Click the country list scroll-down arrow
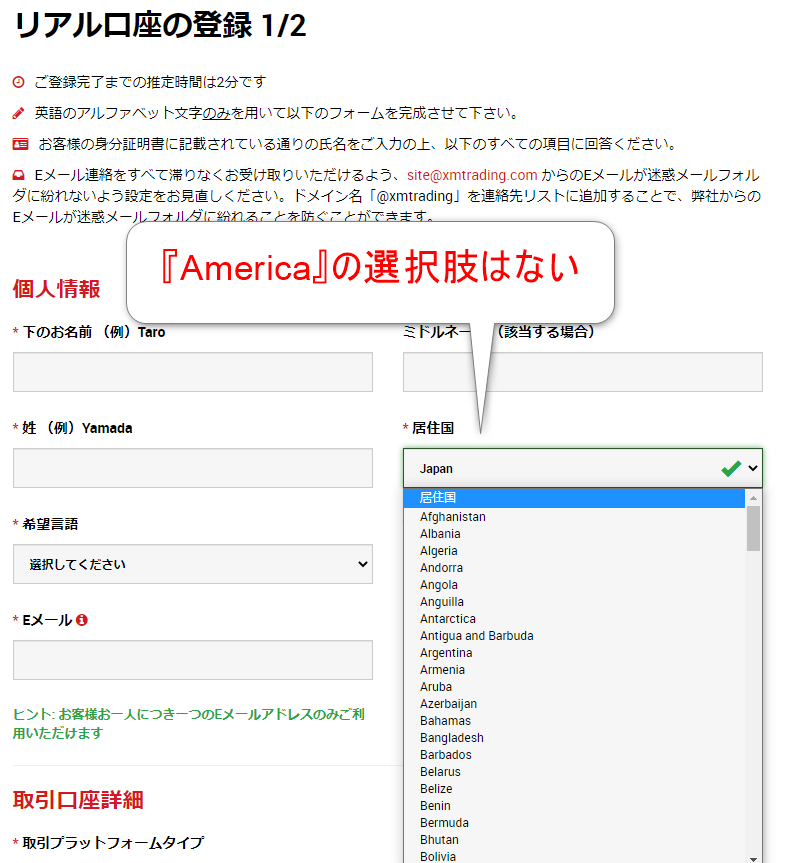The width and height of the screenshot is (796, 863). coord(754,859)
